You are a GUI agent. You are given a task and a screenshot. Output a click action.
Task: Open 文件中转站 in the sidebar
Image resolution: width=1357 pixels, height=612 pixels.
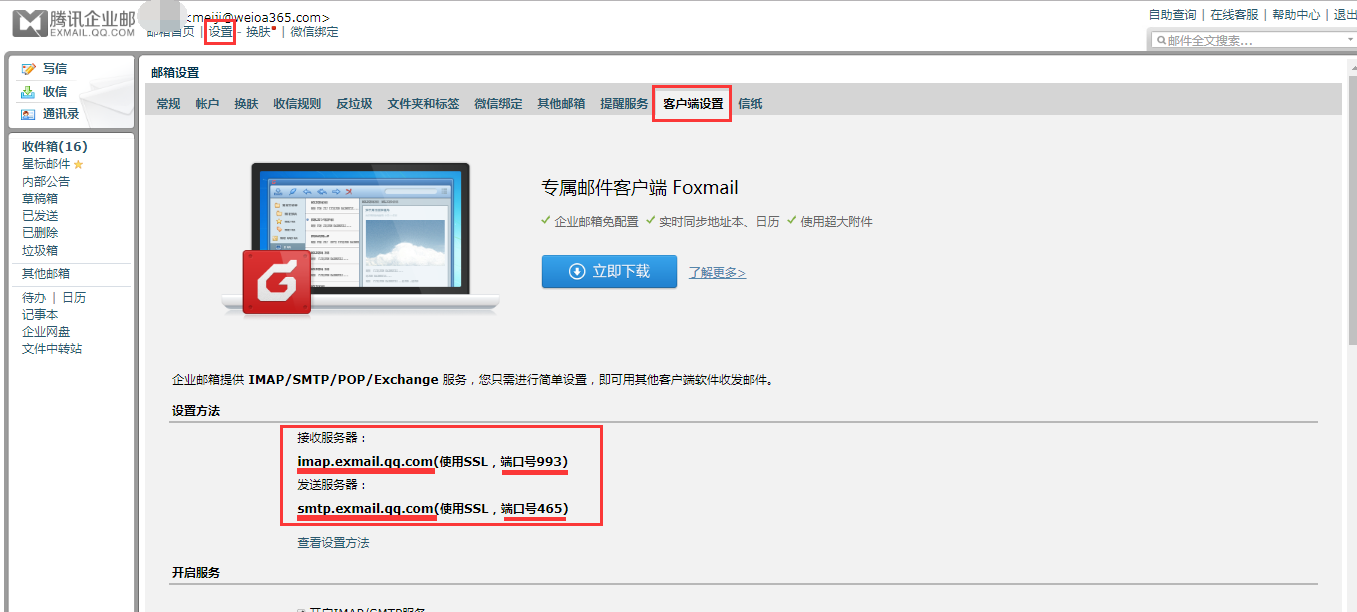52,349
